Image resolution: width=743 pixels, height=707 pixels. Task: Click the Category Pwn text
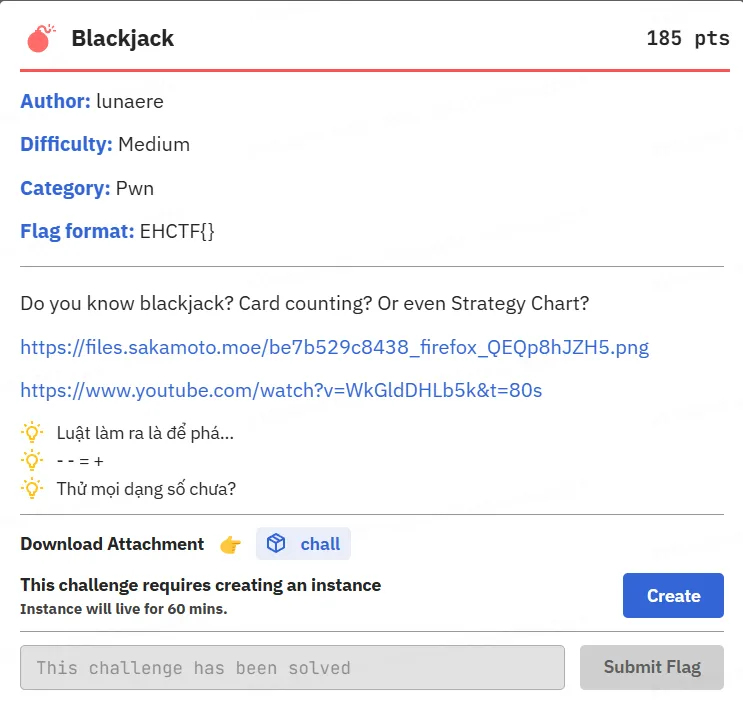pyautogui.click(x=87, y=188)
